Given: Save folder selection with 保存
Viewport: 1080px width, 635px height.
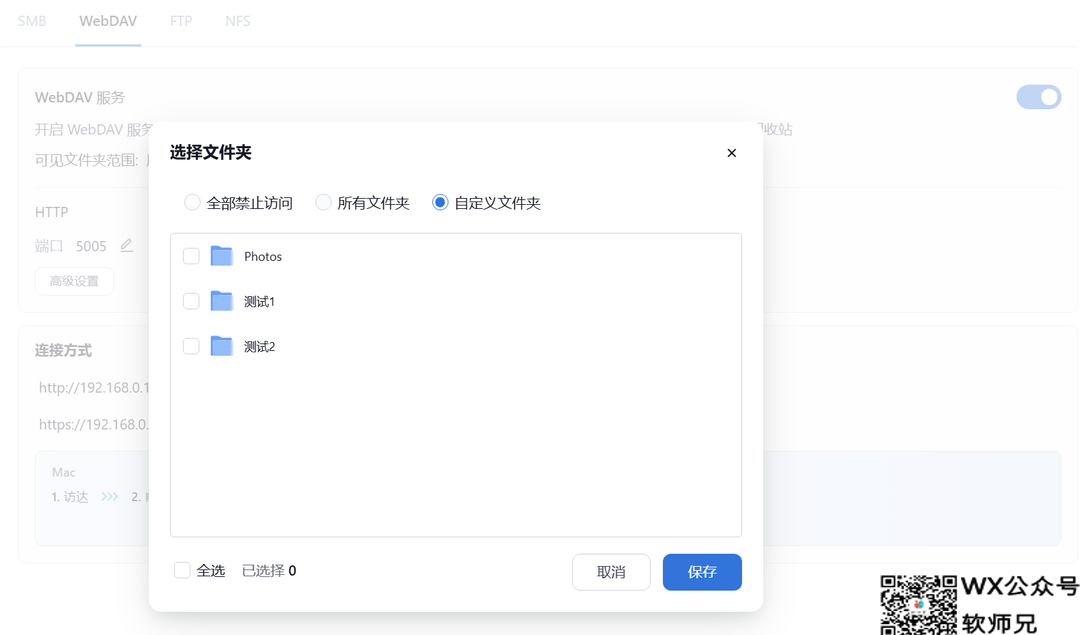Looking at the screenshot, I should 702,572.
